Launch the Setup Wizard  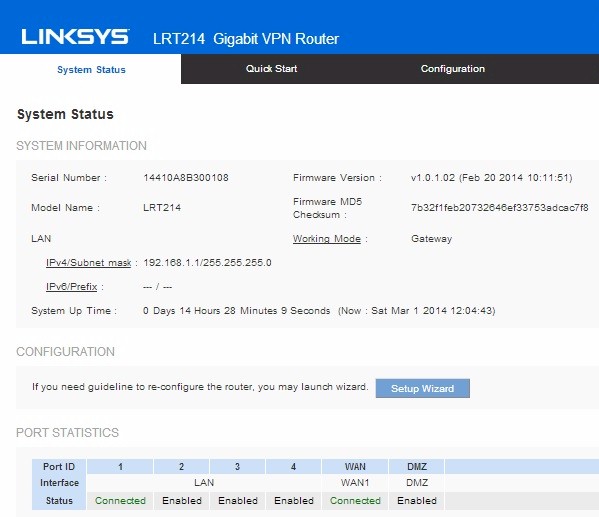(x=423, y=388)
